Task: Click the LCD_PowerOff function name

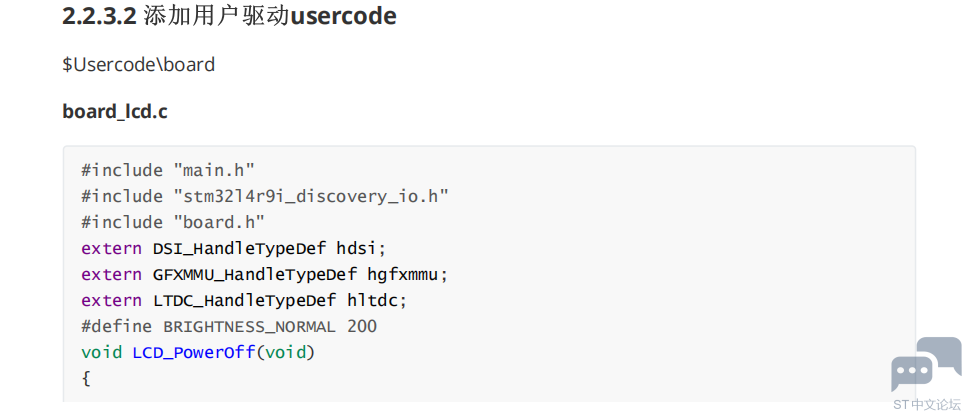Action: 194,352
